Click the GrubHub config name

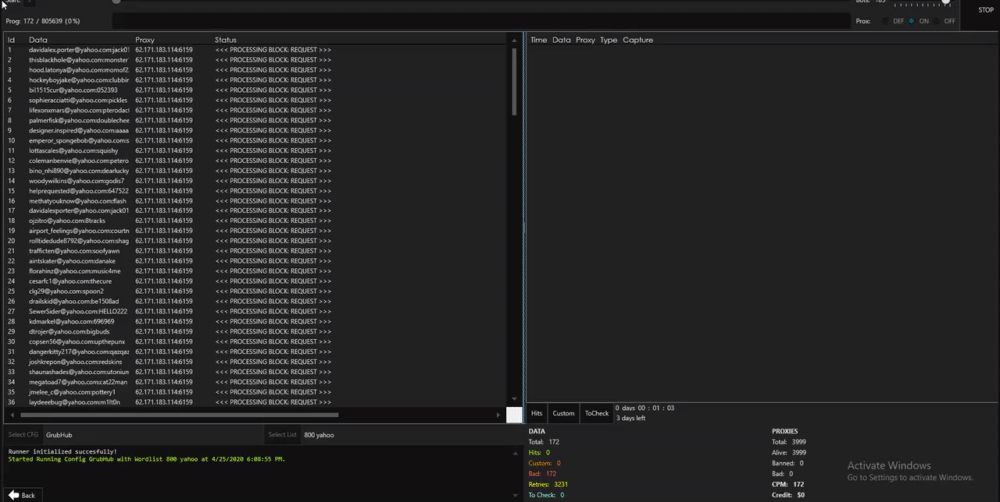[59, 435]
